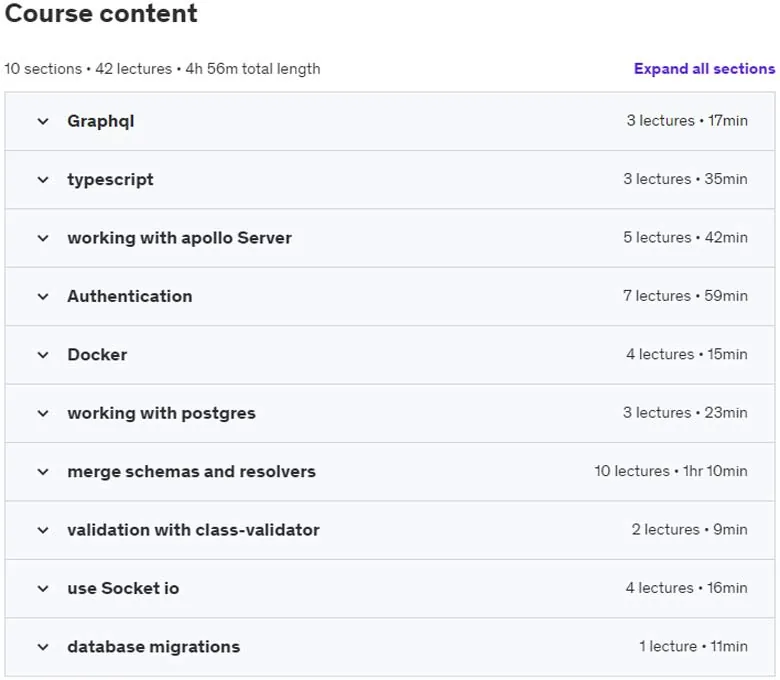Image resolution: width=780 pixels, height=680 pixels.
Task: Click chevron next to merge schemas and resolvers
Action: tap(43, 472)
